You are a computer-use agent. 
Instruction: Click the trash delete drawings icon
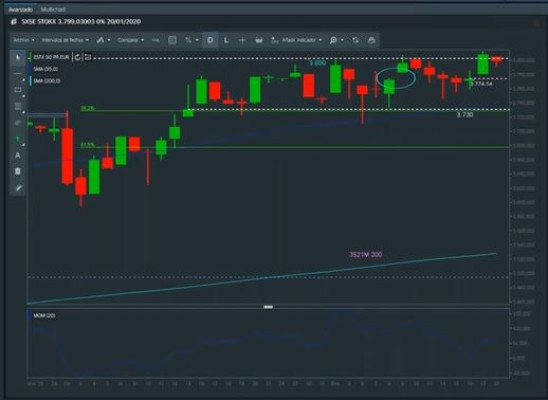point(18,171)
